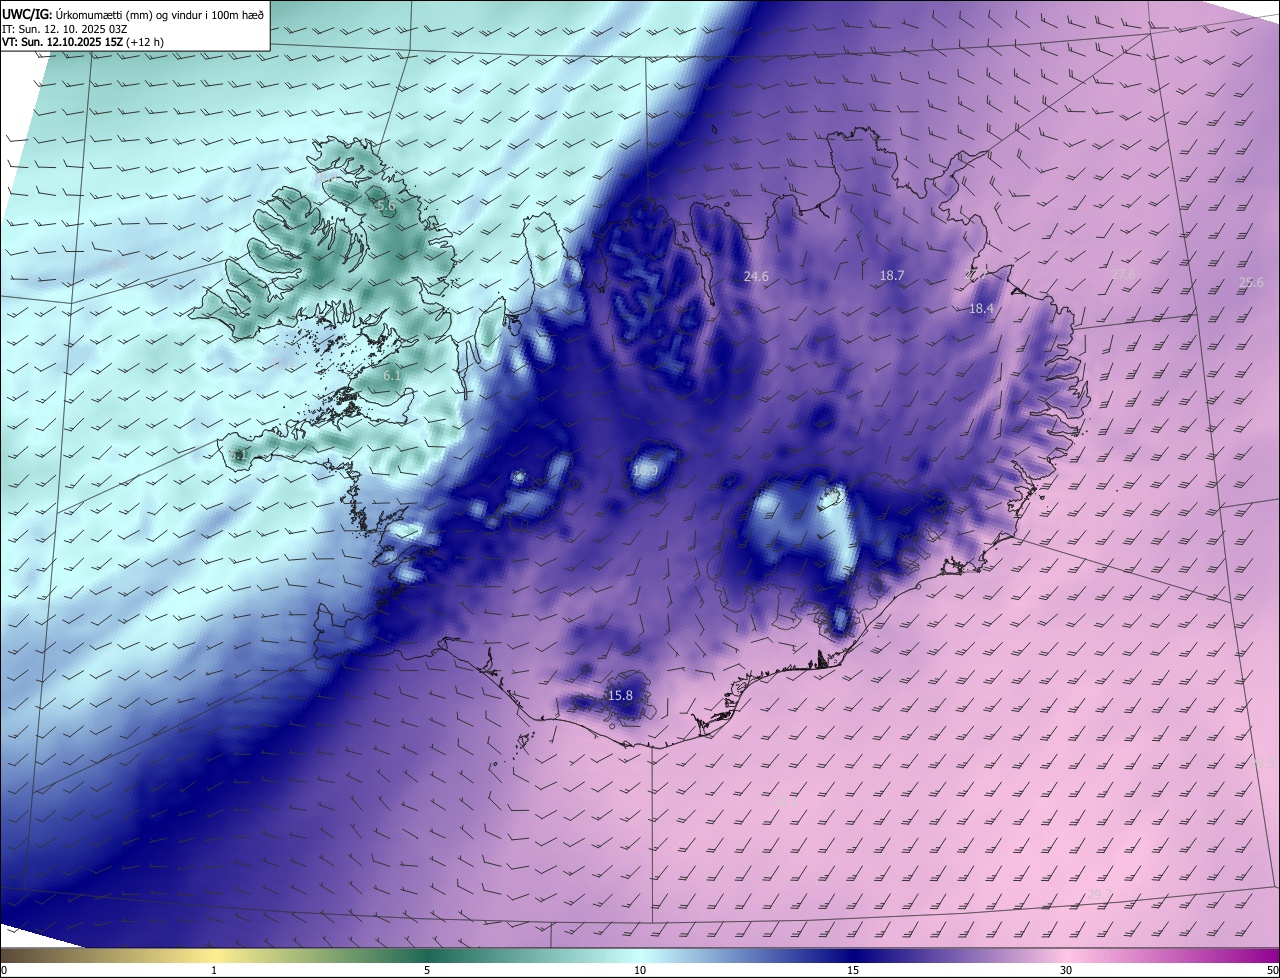
Task: Click the 30 tick on the color scale
Action: [x=1066, y=970]
